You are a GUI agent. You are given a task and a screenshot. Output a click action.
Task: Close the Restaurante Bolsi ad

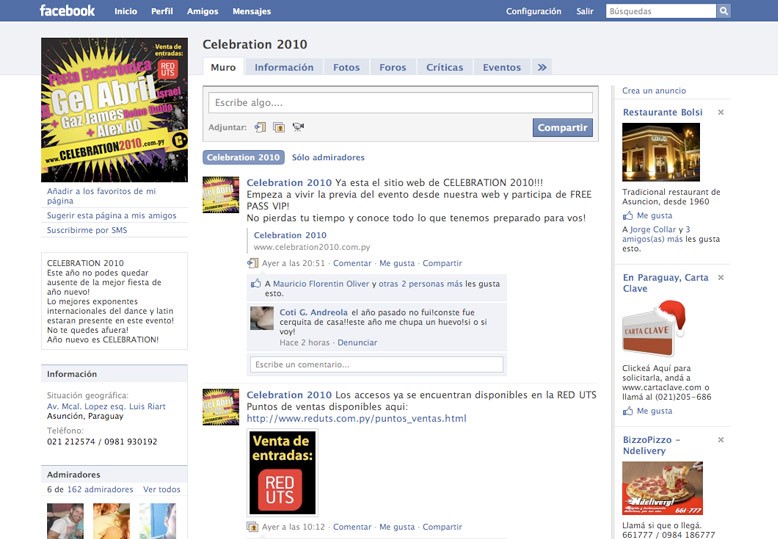pos(721,113)
